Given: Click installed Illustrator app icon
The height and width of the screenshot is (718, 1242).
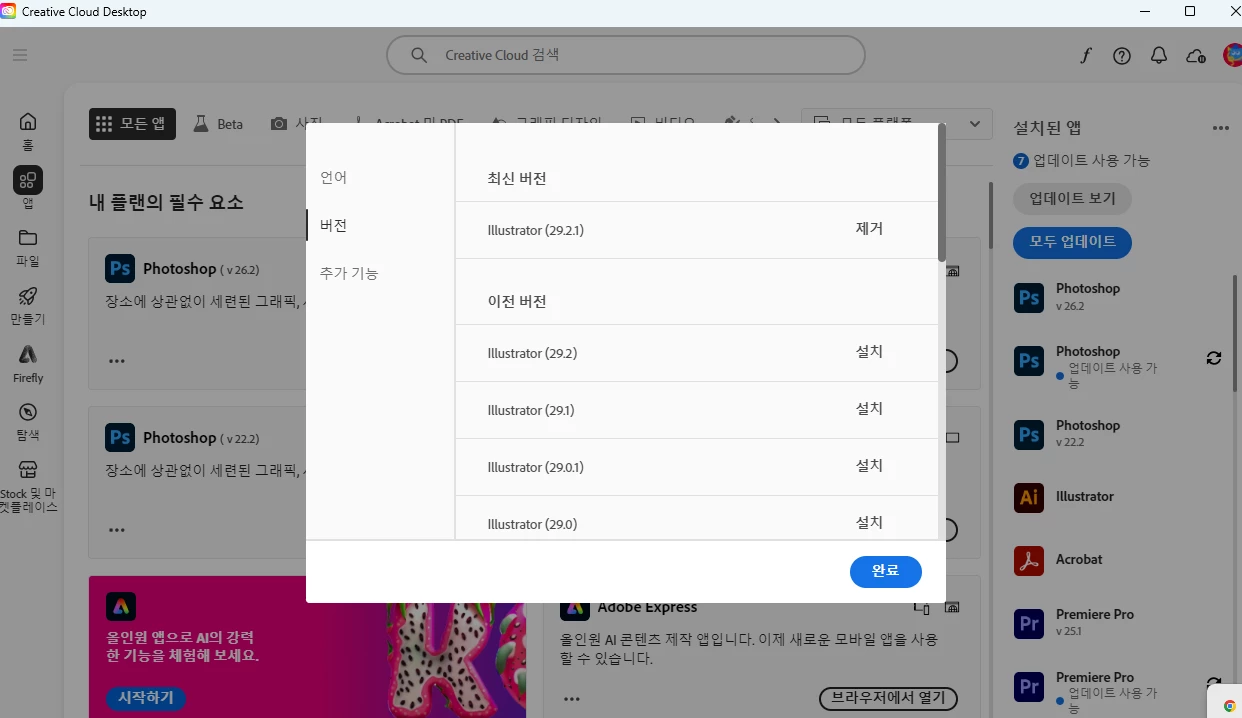Looking at the screenshot, I should click(x=1029, y=497).
